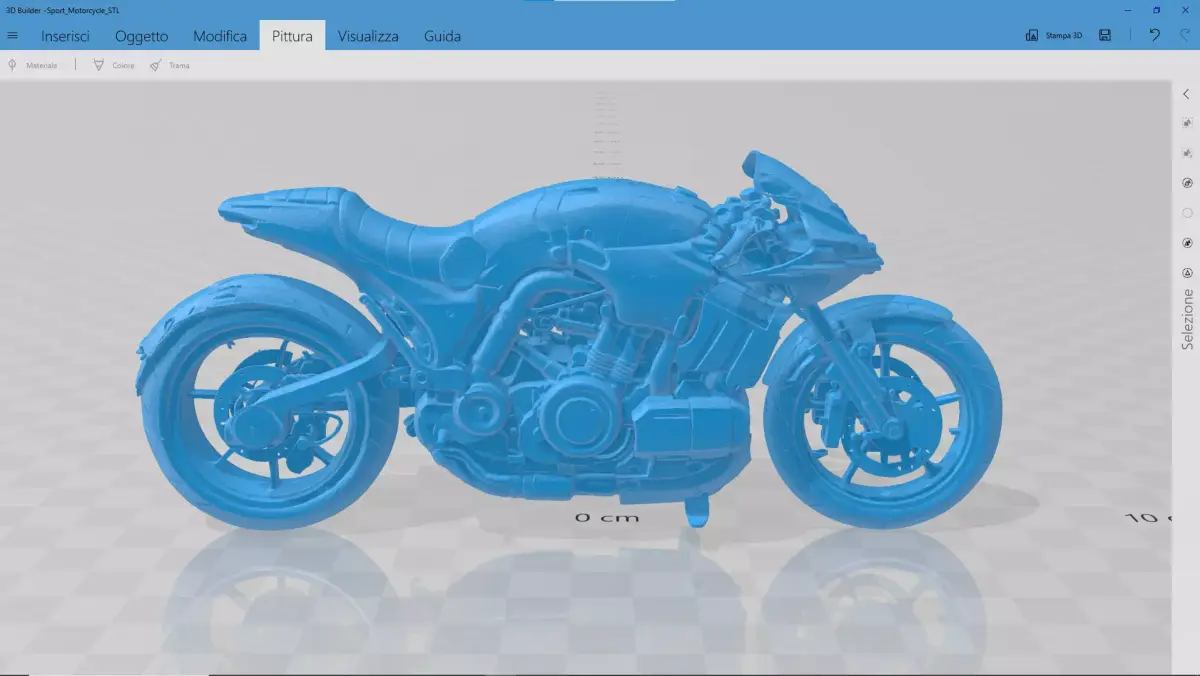Select the Trama texture tool
1200x676 pixels.
pyautogui.click(x=170, y=65)
